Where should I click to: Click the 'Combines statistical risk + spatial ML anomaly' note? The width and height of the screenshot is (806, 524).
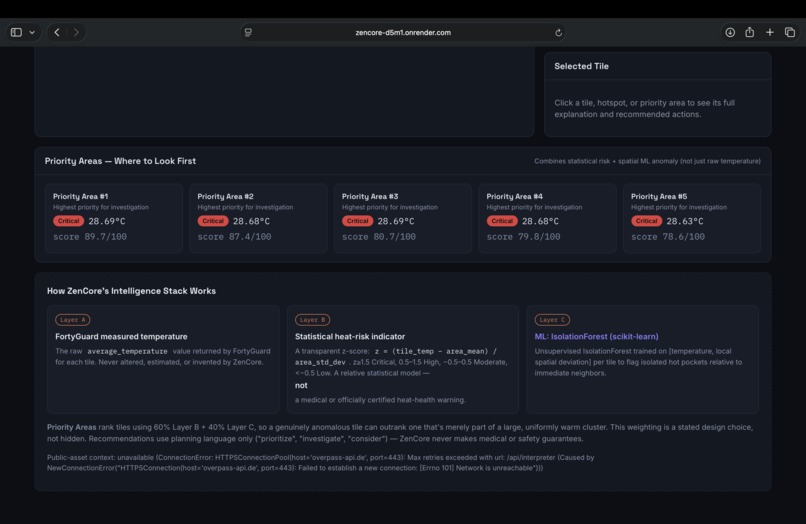(x=647, y=161)
